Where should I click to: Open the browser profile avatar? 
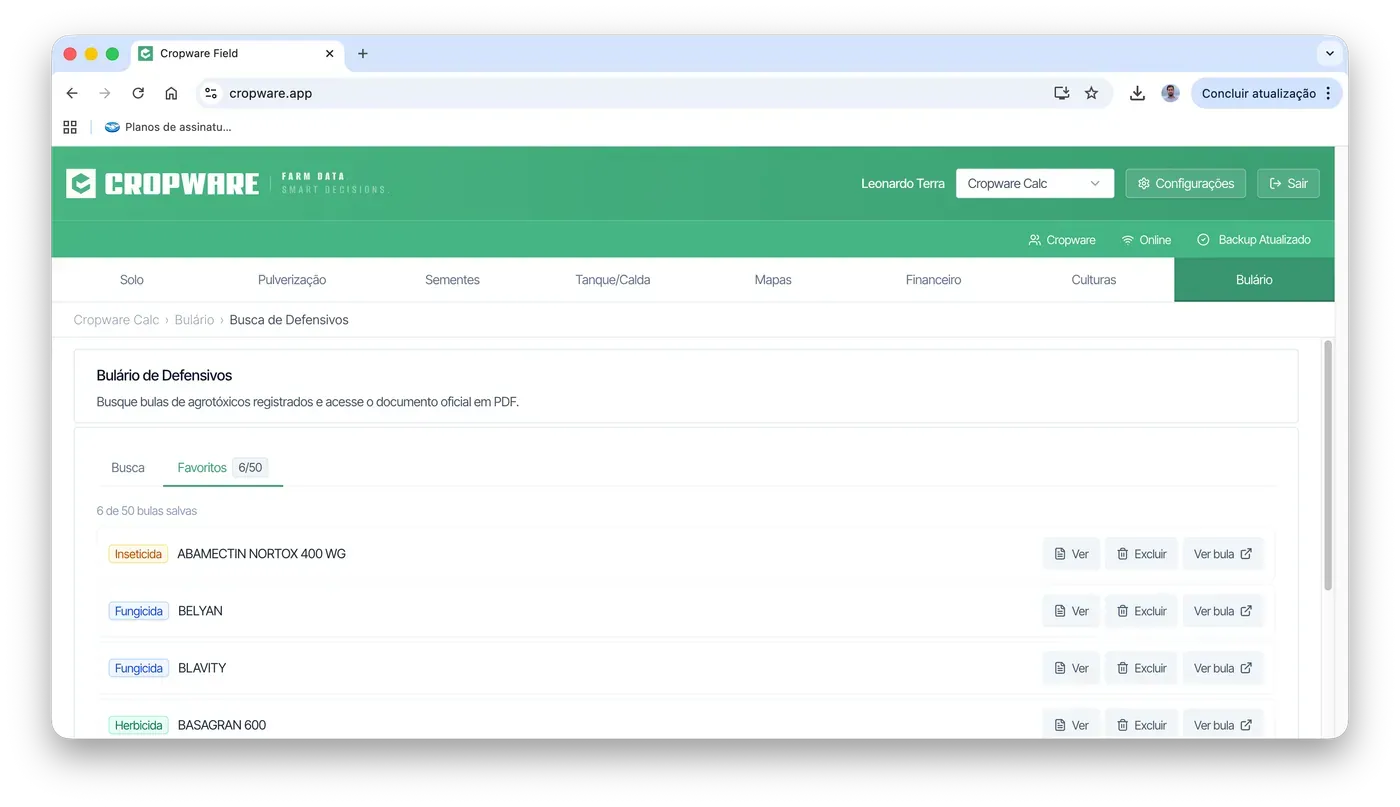1170,93
